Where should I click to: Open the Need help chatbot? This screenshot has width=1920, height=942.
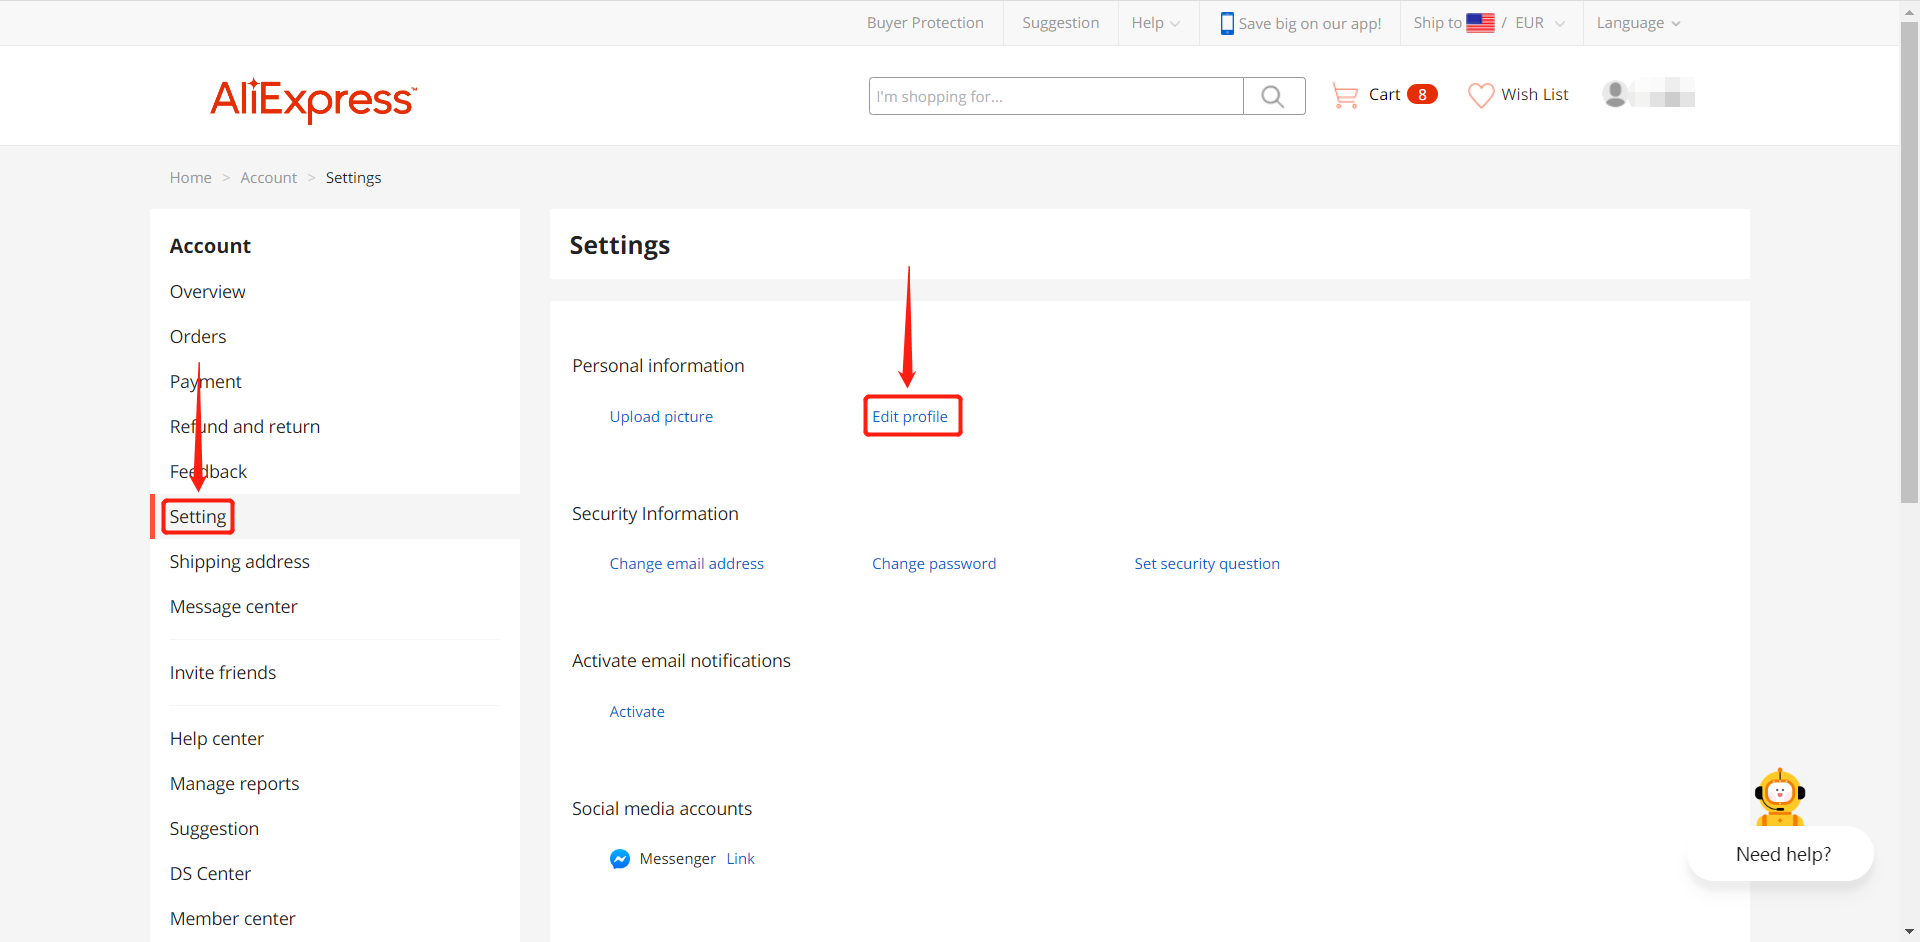(1781, 854)
